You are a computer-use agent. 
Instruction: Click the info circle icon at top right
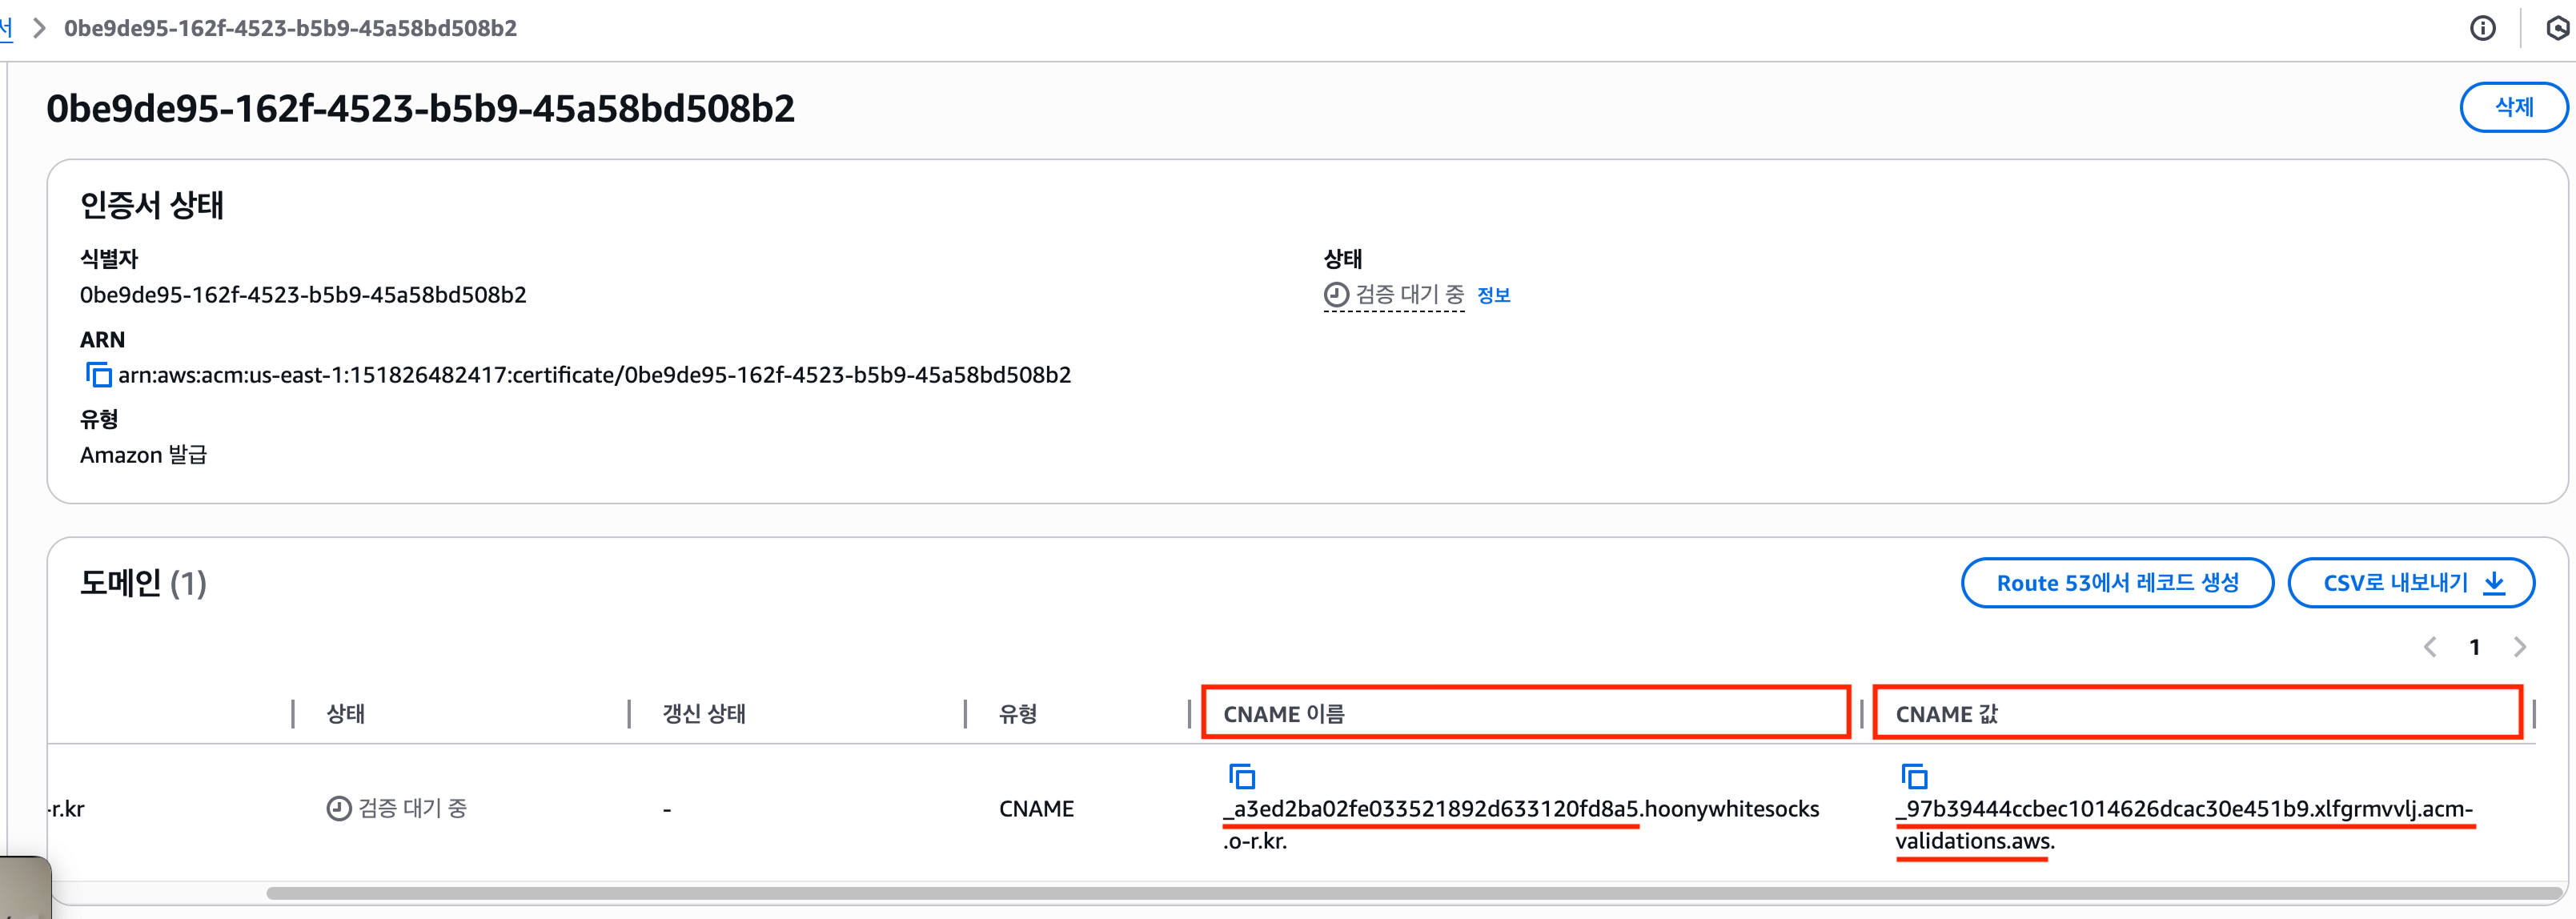click(x=2482, y=28)
